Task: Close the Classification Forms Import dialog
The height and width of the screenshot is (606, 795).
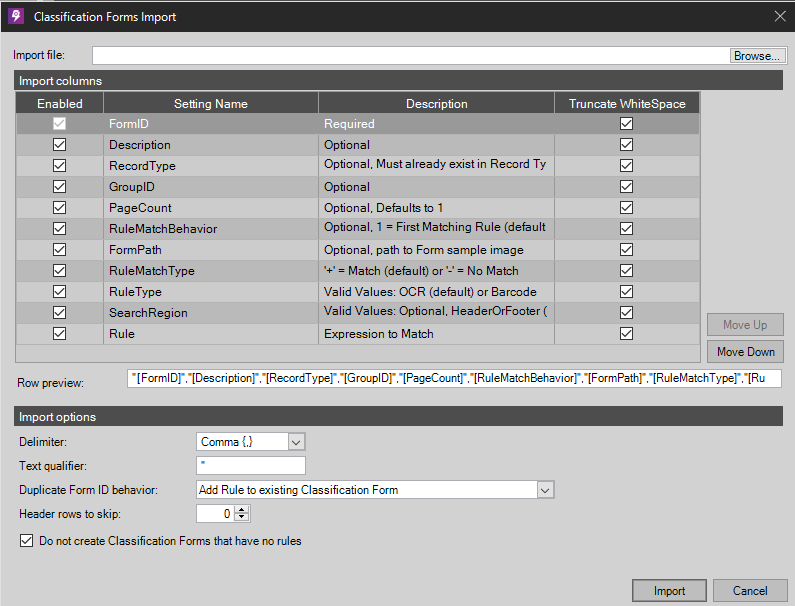Action: (x=780, y=16)
